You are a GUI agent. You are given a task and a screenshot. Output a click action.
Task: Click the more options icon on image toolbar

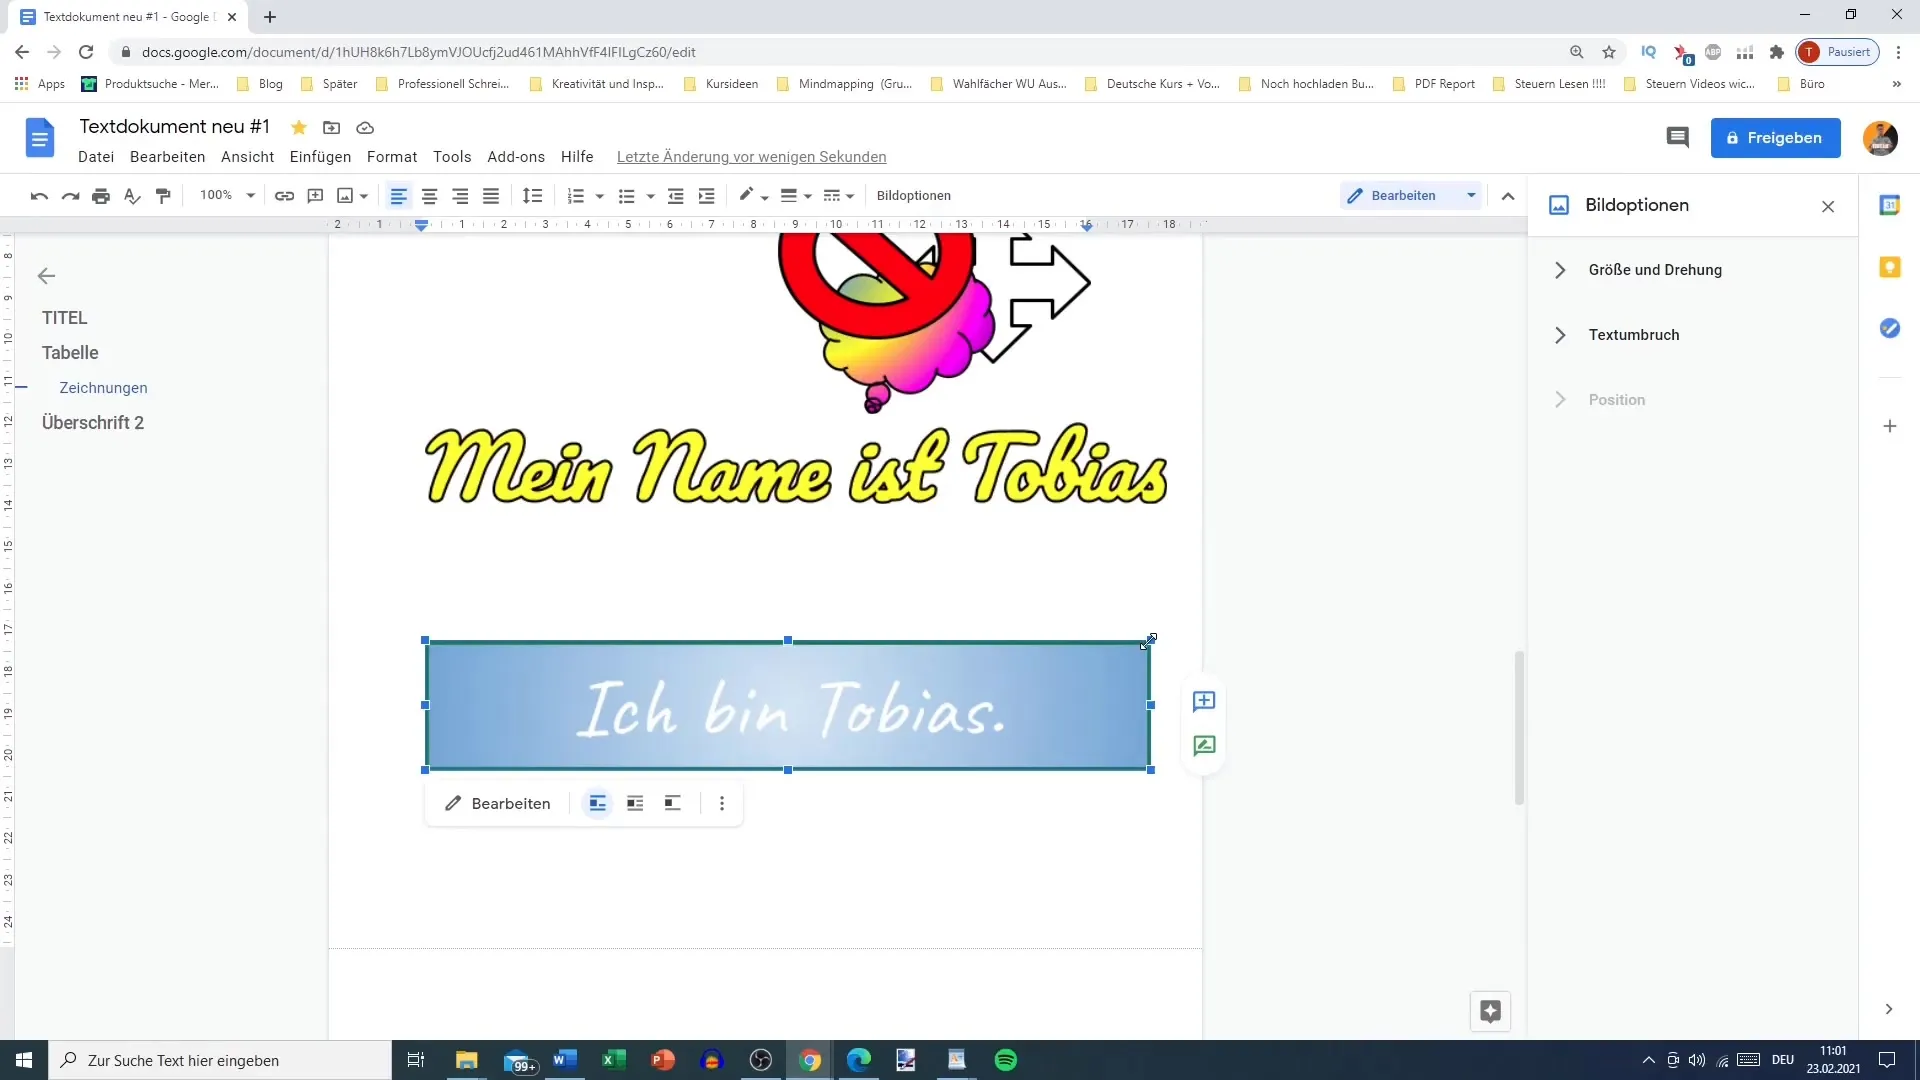click(723, 803)
